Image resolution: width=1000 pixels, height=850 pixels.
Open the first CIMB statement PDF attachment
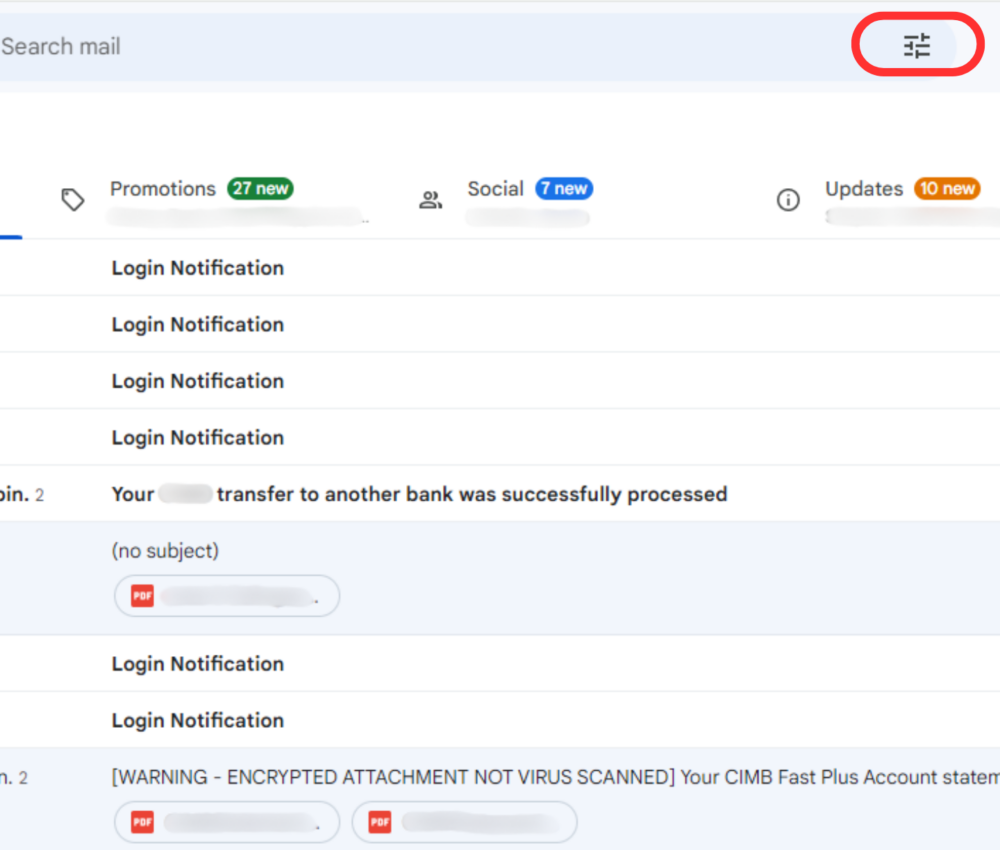tap(226, 821)
